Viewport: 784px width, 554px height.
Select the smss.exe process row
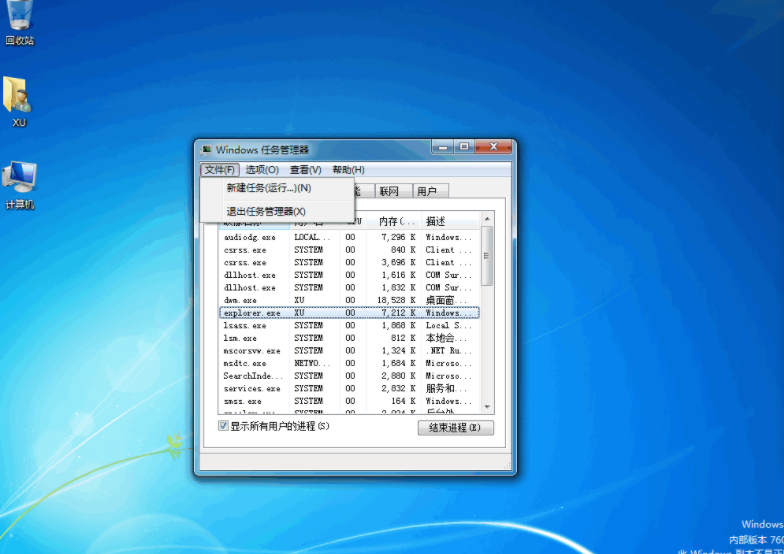pos(350,401)
